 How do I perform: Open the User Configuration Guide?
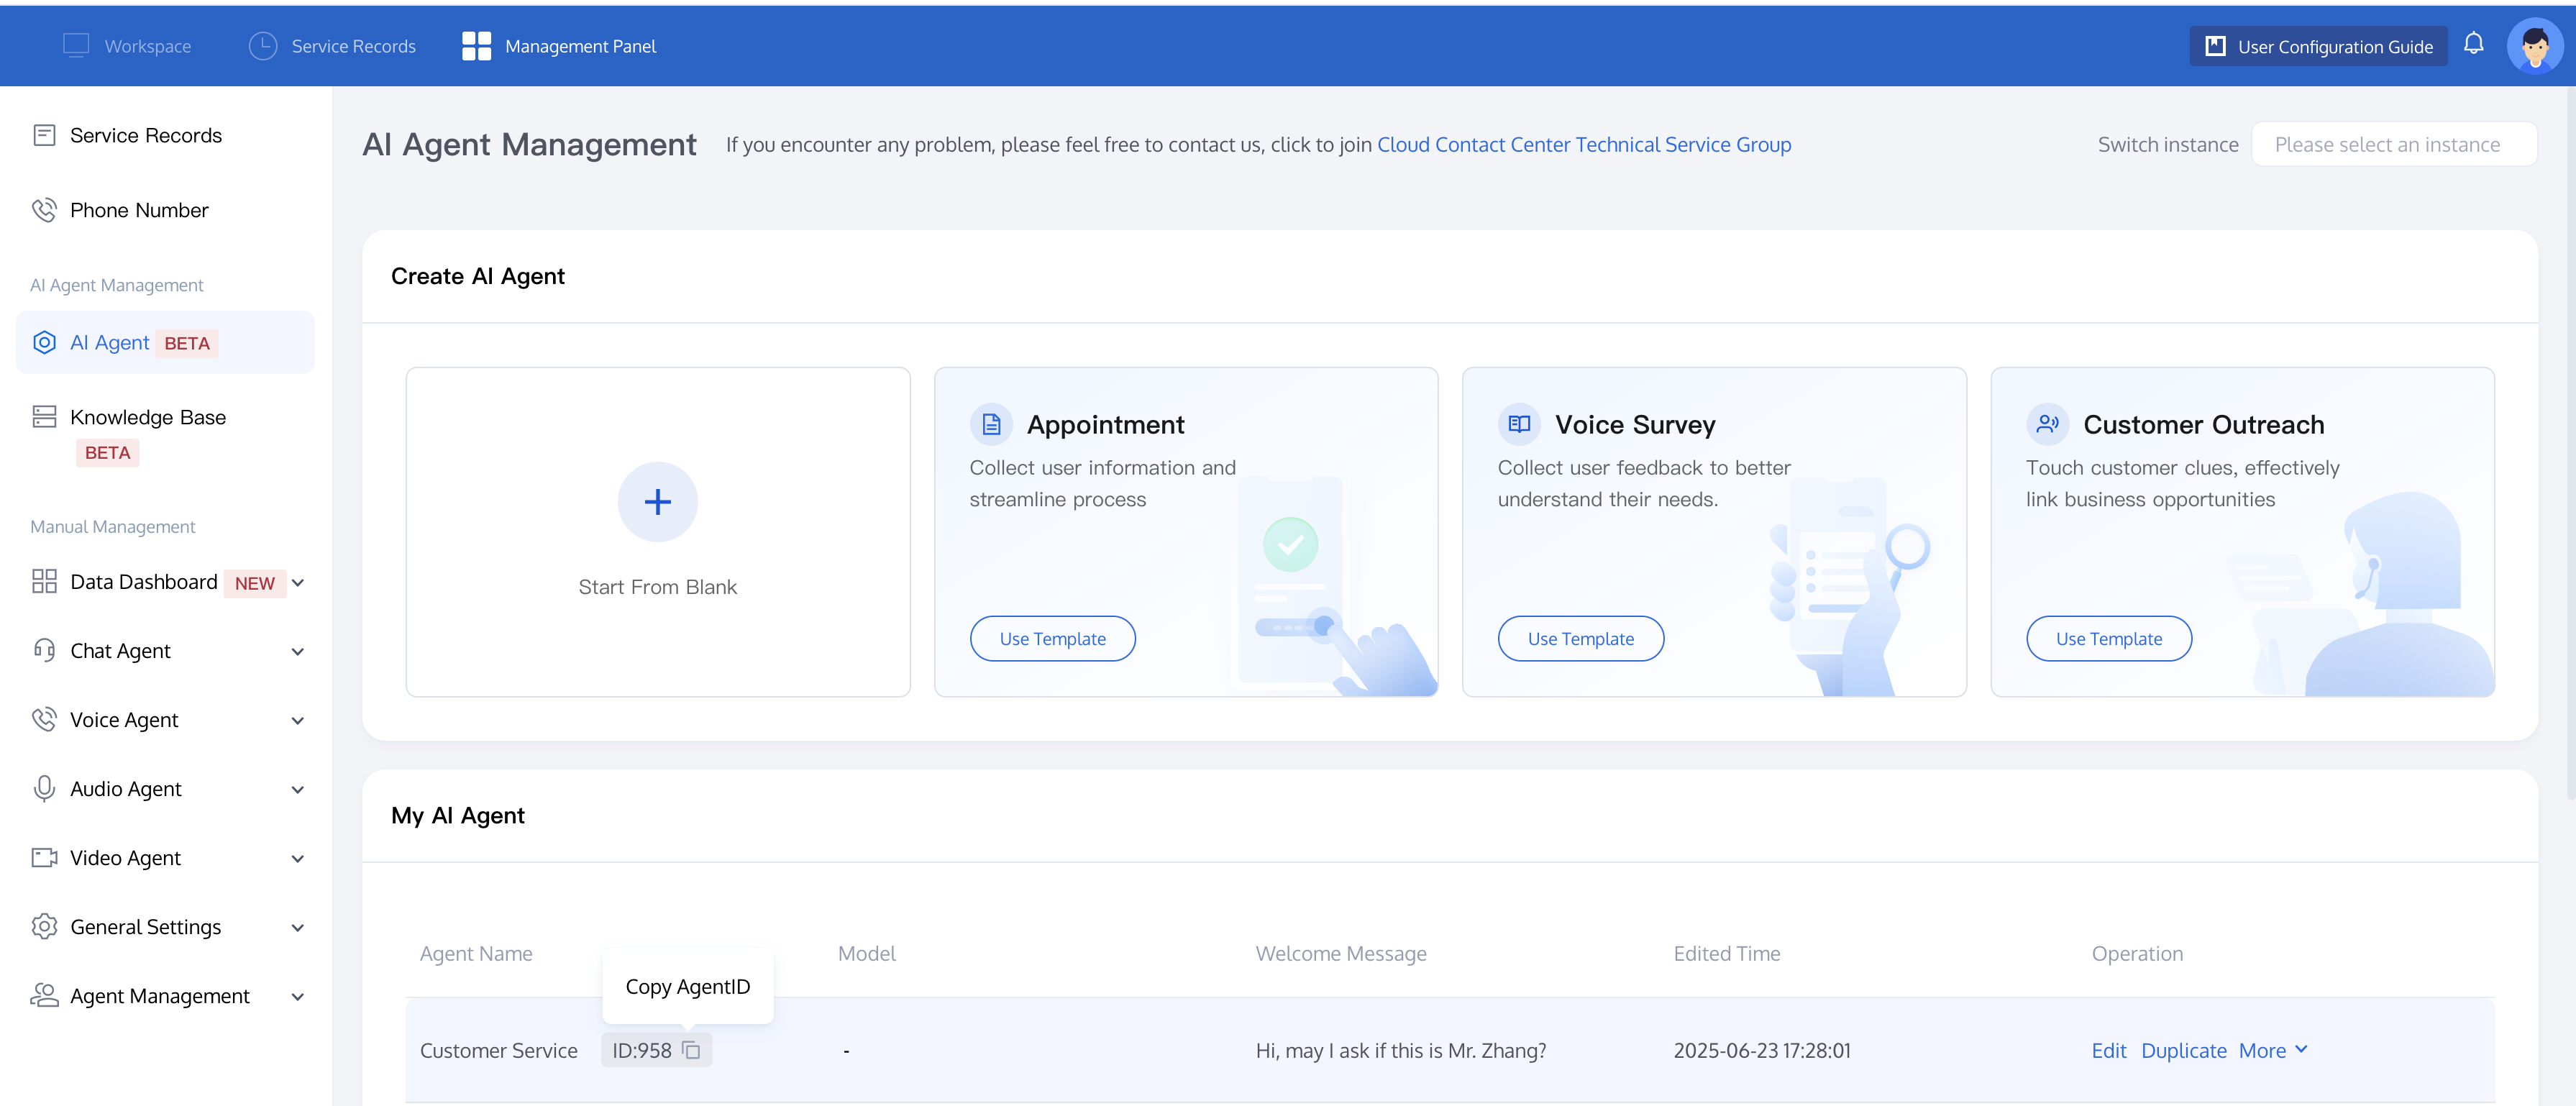pos(2317,46)
